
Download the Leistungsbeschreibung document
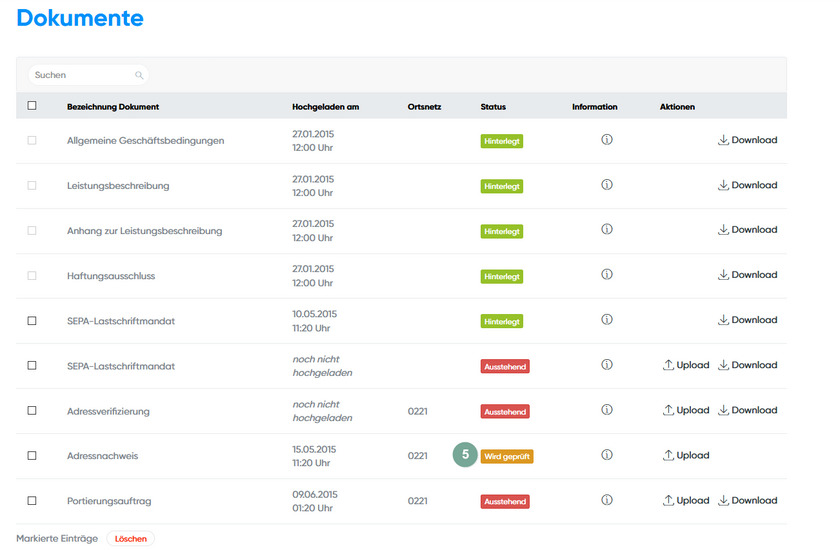(747, 185)
